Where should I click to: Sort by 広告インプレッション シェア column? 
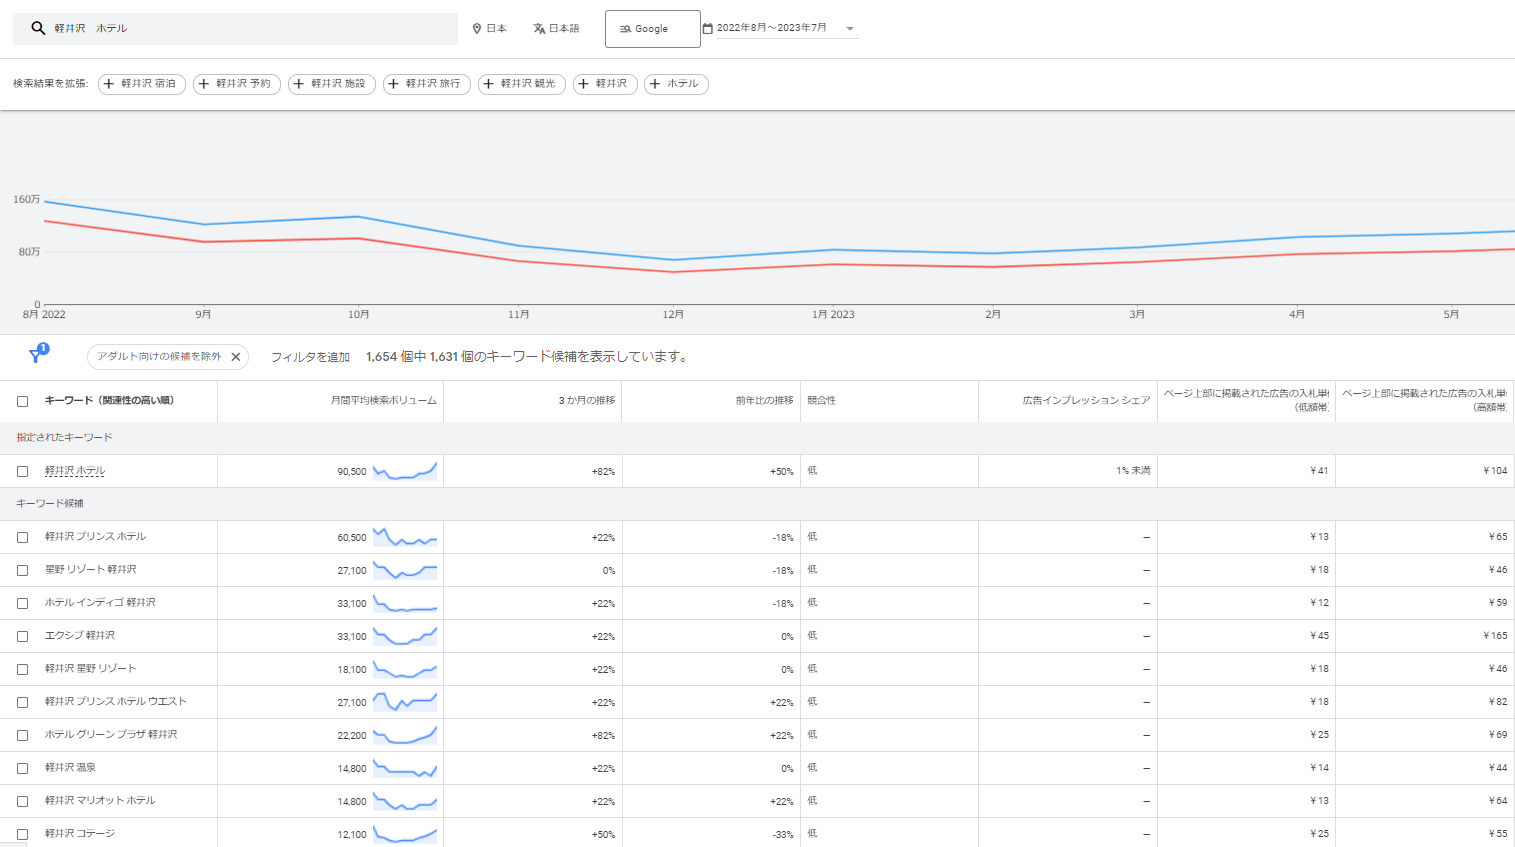click(1086, 401)
